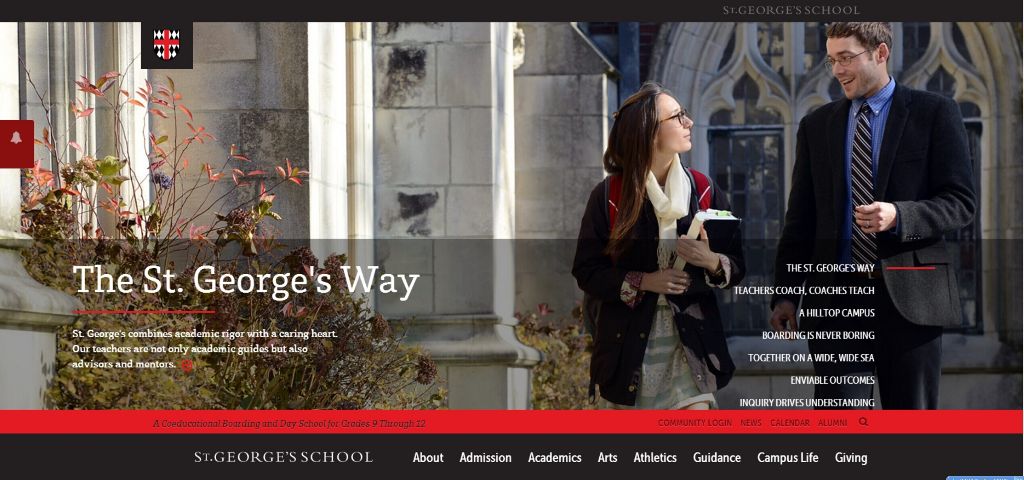Click the red active slide indicator line
This screenshot has height=480, width=1024.
(x=910, y=268)
